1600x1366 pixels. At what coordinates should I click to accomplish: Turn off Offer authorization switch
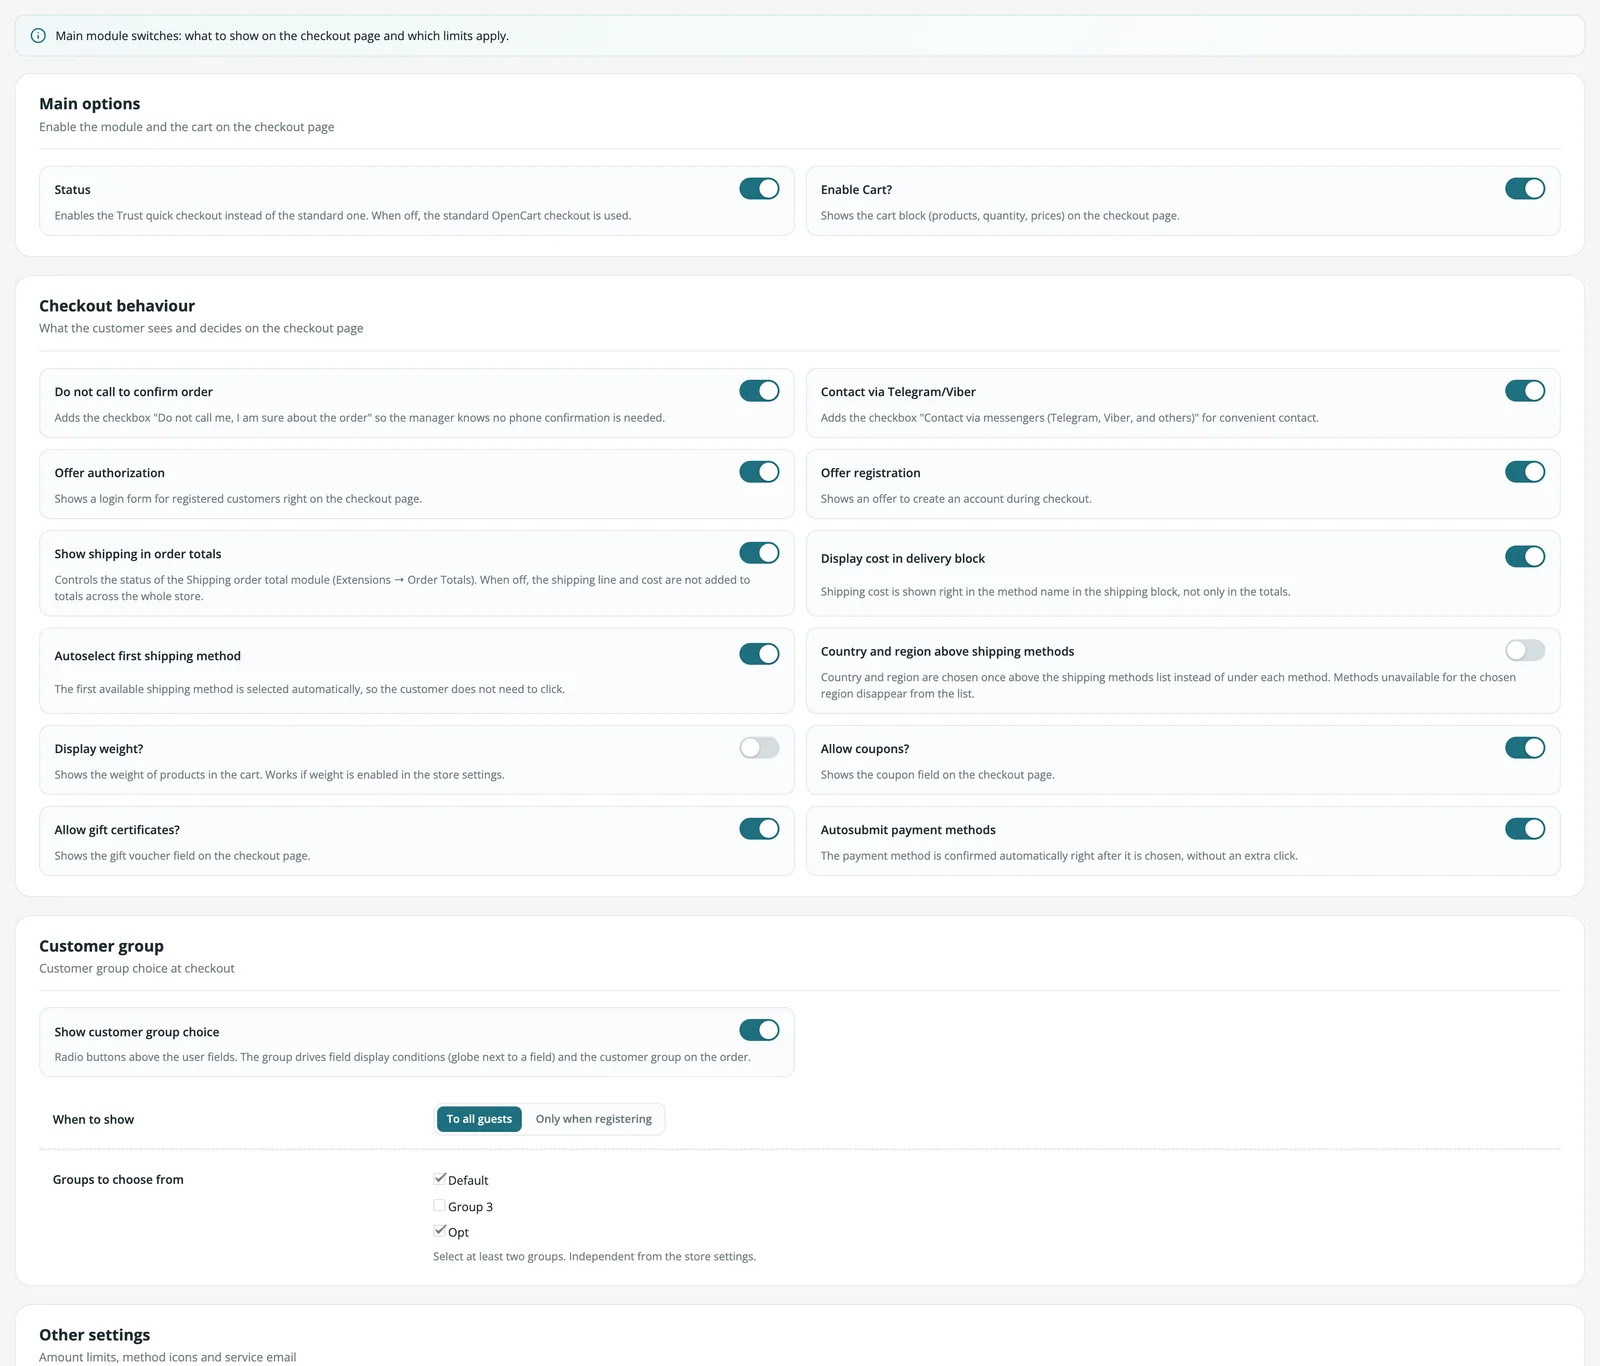pyautogui.click(x=759, y=472)
